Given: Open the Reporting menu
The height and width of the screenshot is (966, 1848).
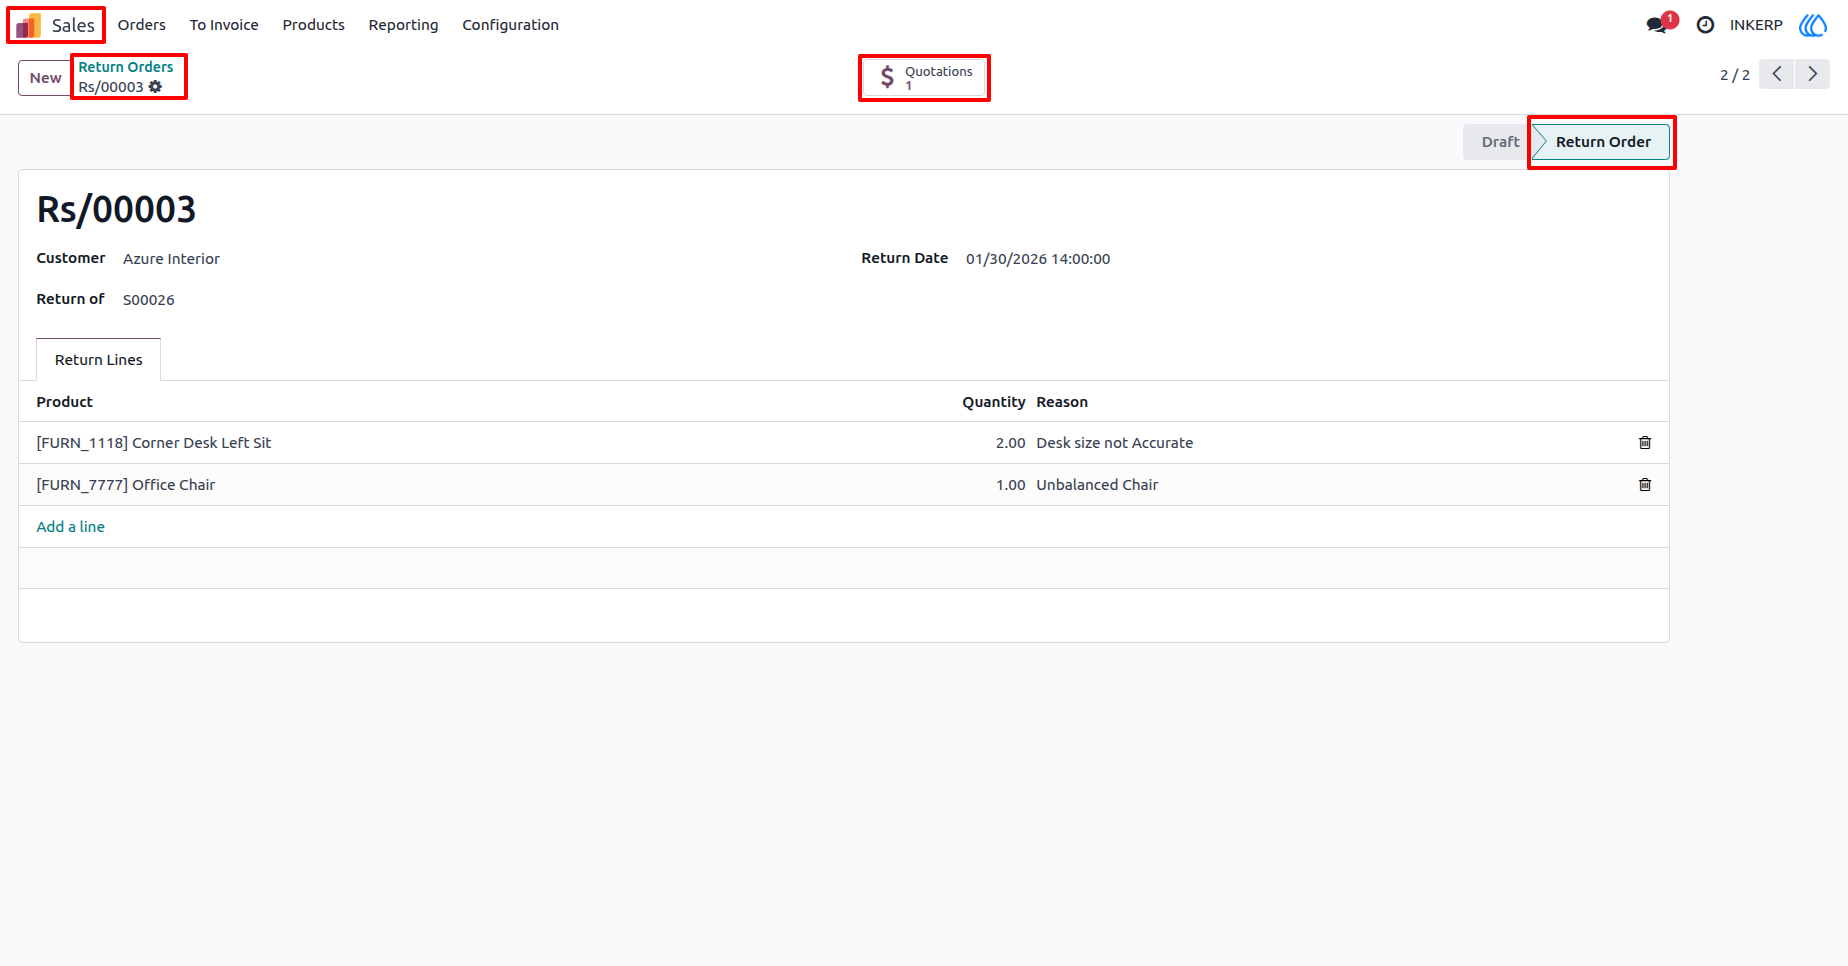Looking at the screenshot, I should 403,25.
